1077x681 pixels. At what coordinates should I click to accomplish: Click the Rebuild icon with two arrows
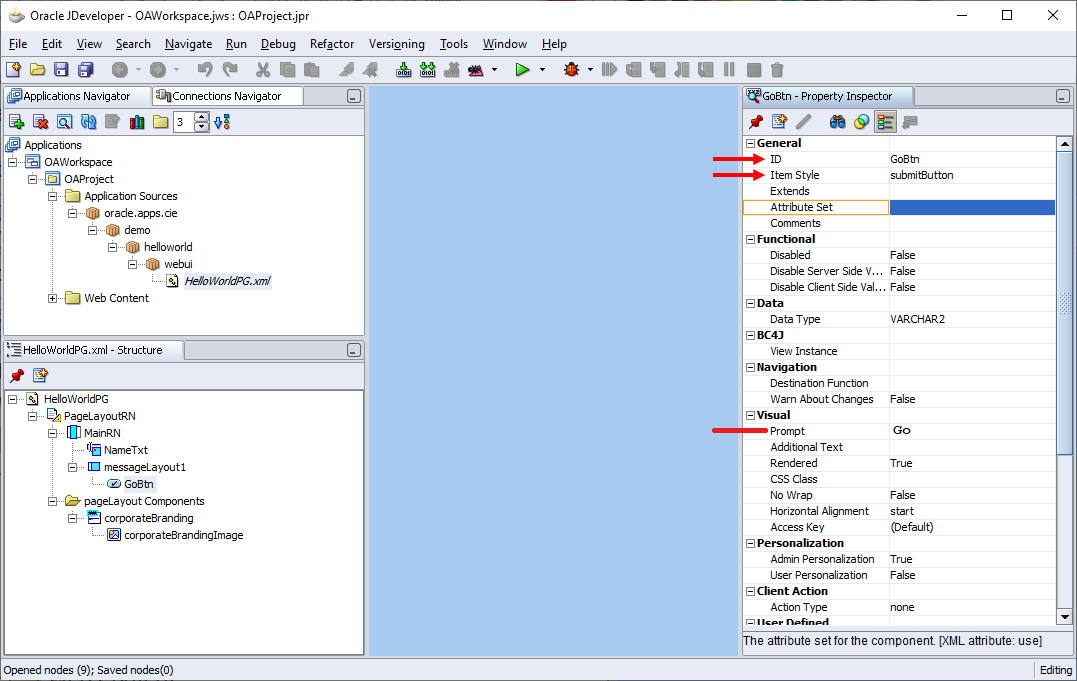coord(428,69)
